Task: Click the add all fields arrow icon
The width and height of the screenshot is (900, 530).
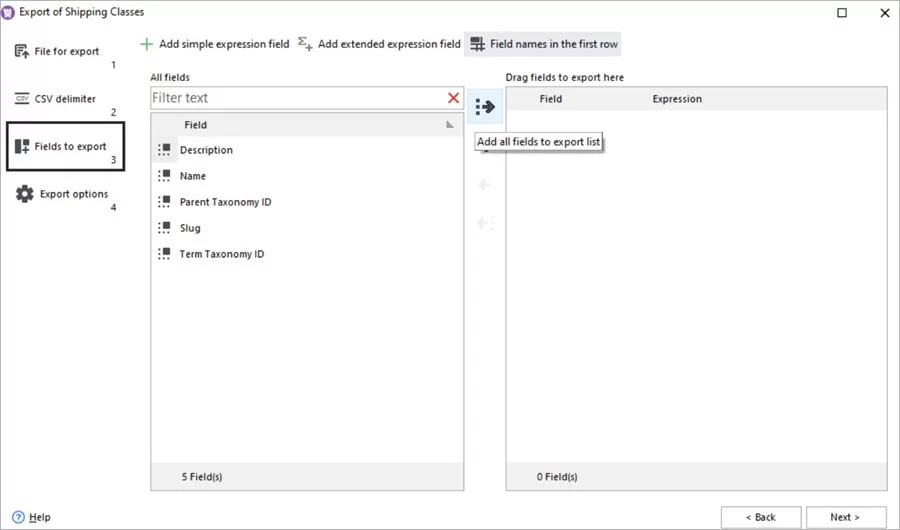Action: point(485,107)
